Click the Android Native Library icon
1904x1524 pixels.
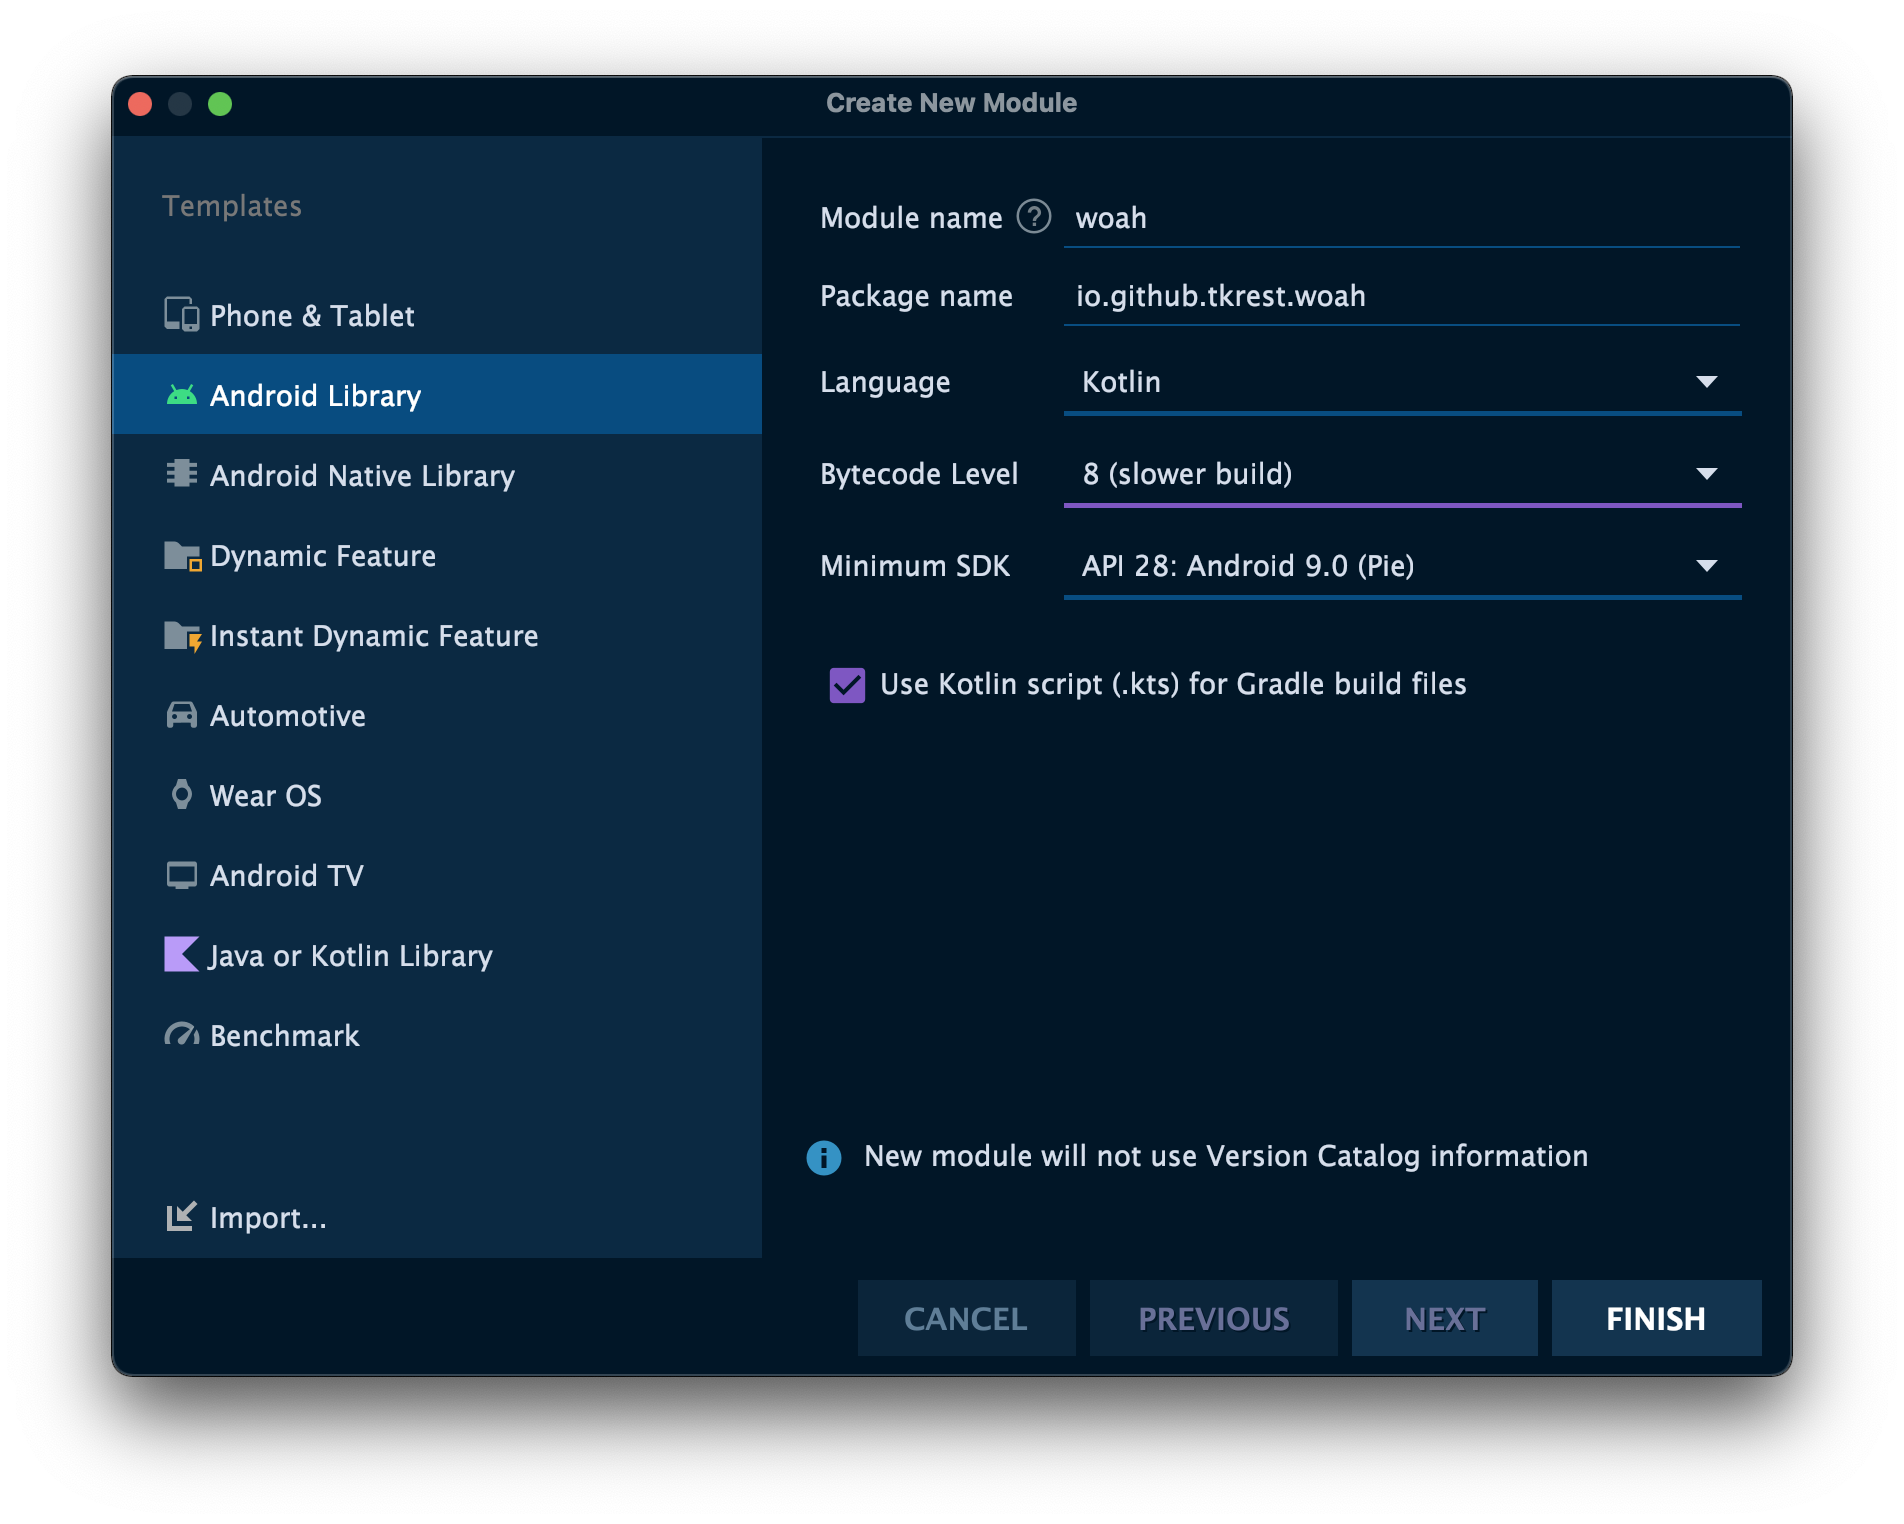181,473
